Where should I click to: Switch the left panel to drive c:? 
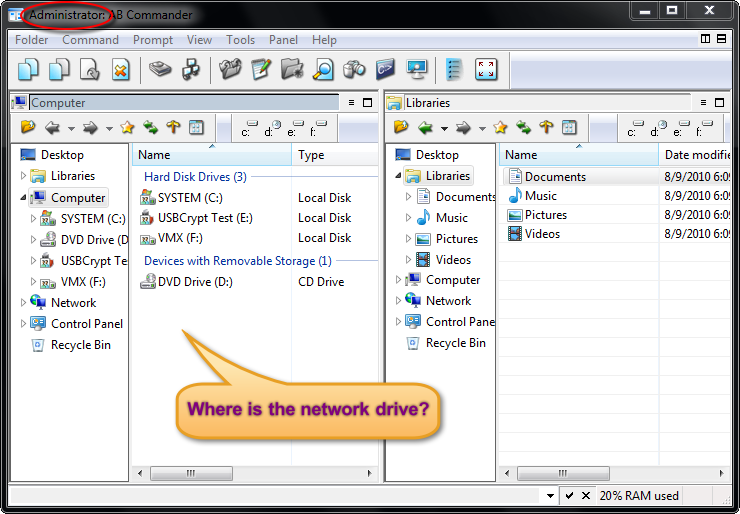[249, 129]
